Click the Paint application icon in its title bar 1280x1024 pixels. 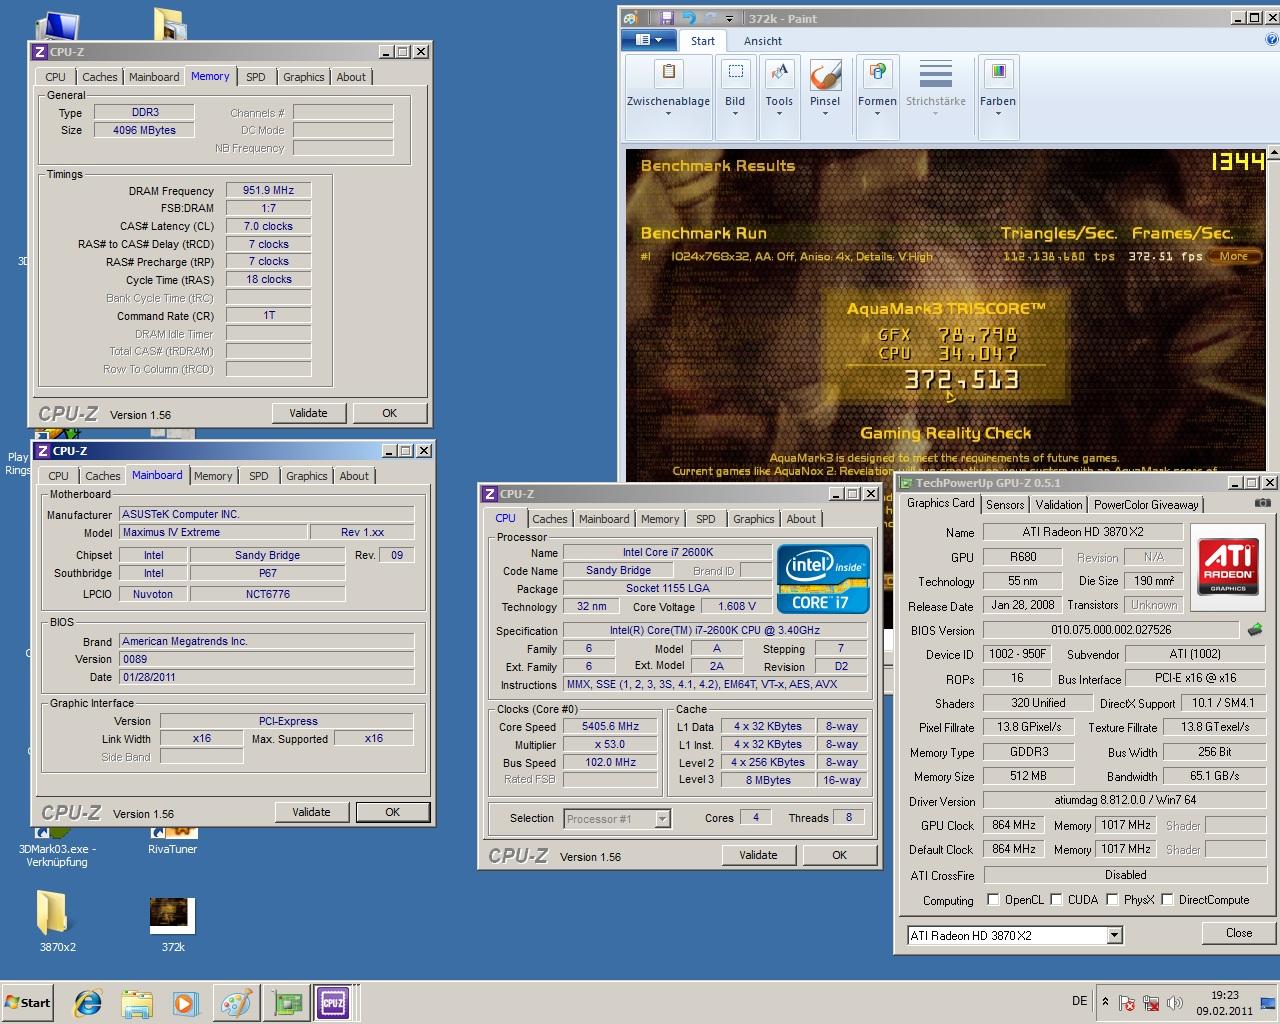pyautogui.click(x=629, y=18)
